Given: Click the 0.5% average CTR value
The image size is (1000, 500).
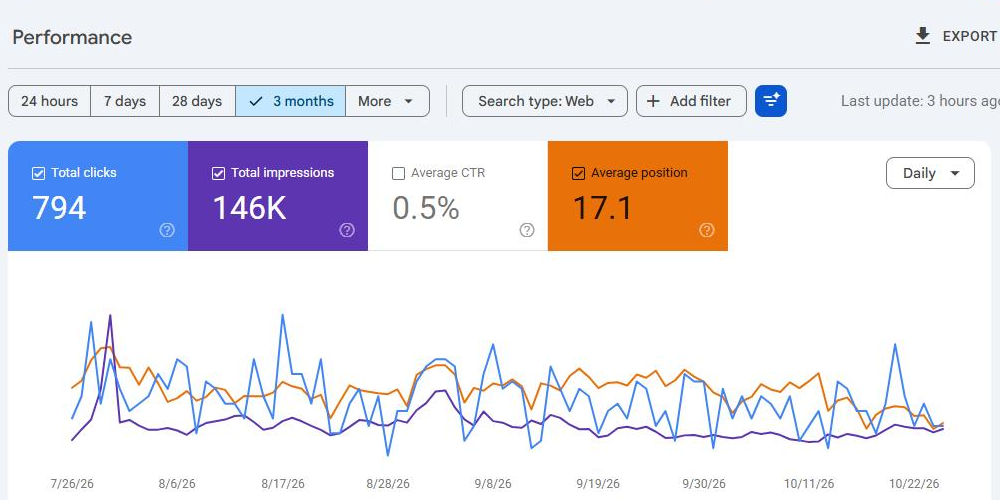Looking at the screenshot, I should click(425, 208).
